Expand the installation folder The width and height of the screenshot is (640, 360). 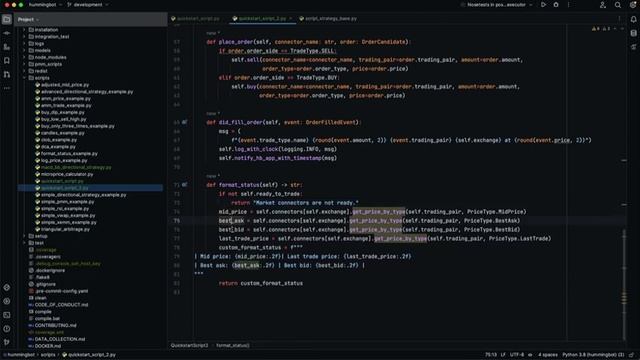[x=24, y=30]
